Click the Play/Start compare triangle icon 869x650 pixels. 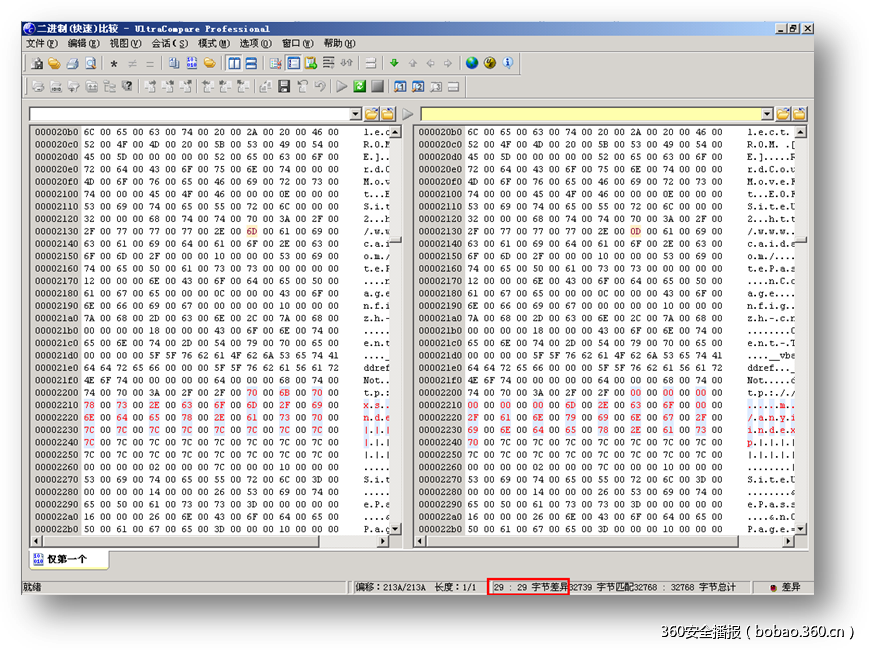coord(342,87)
